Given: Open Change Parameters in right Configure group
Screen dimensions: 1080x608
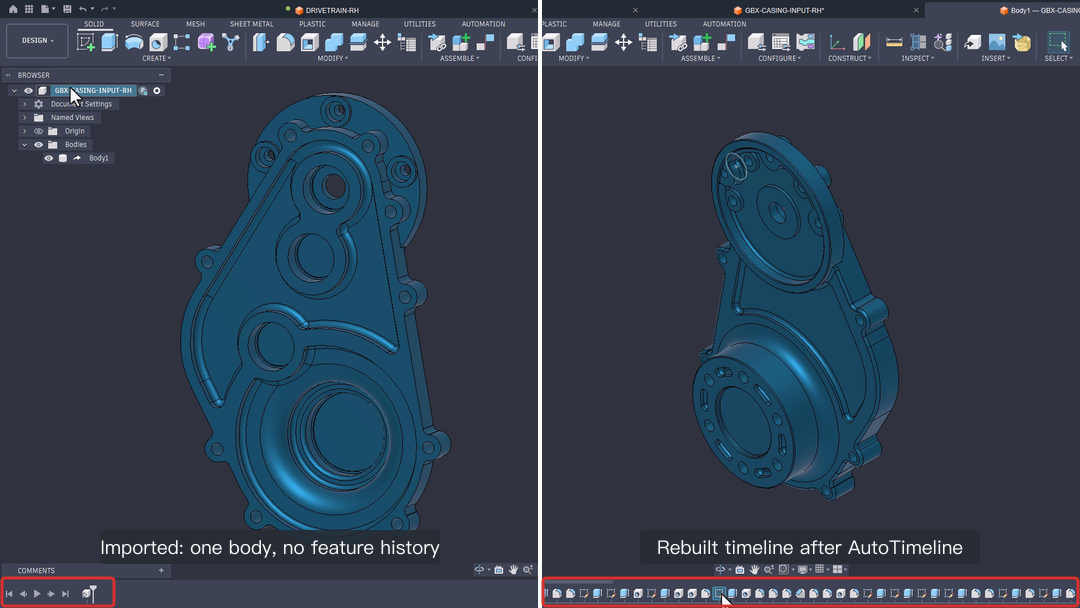Looking at the screenshot, I should pos(780,42).
